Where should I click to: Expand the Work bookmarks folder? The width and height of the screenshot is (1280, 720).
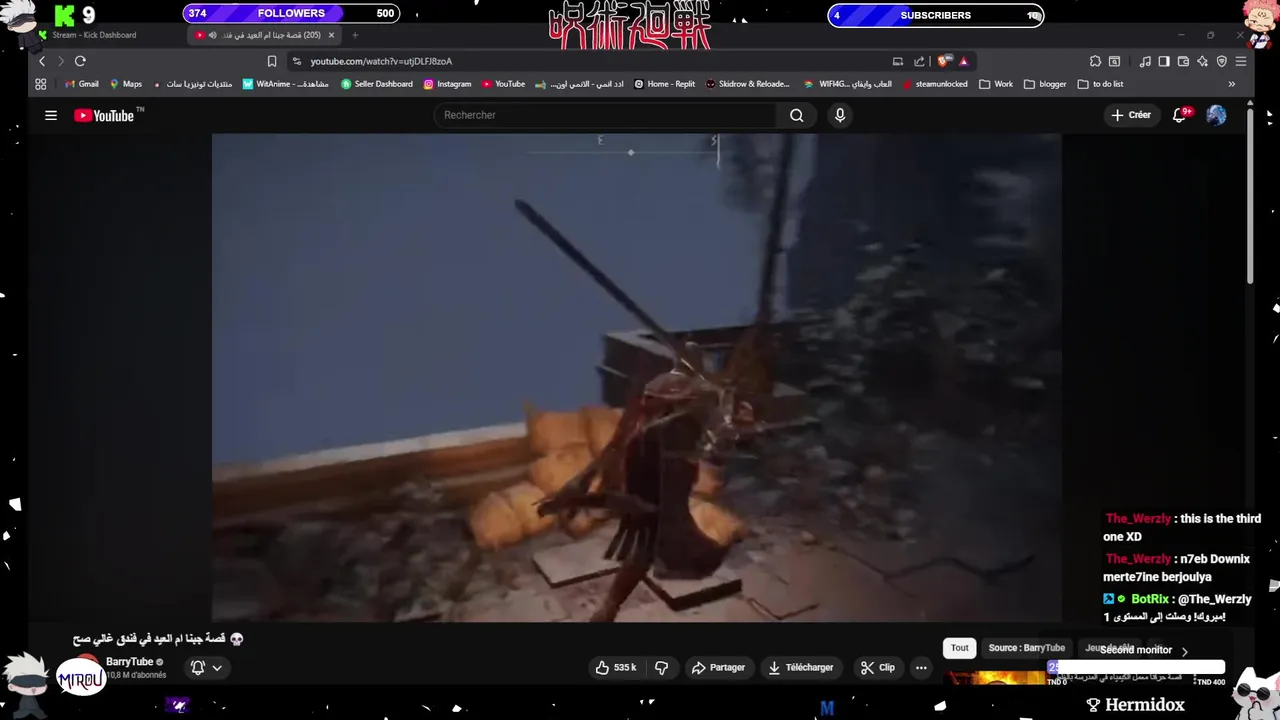(996, 84)
